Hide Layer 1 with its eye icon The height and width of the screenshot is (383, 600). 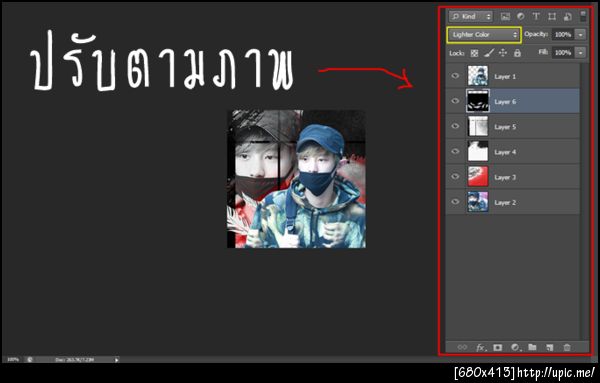click(x=455, y=76)
